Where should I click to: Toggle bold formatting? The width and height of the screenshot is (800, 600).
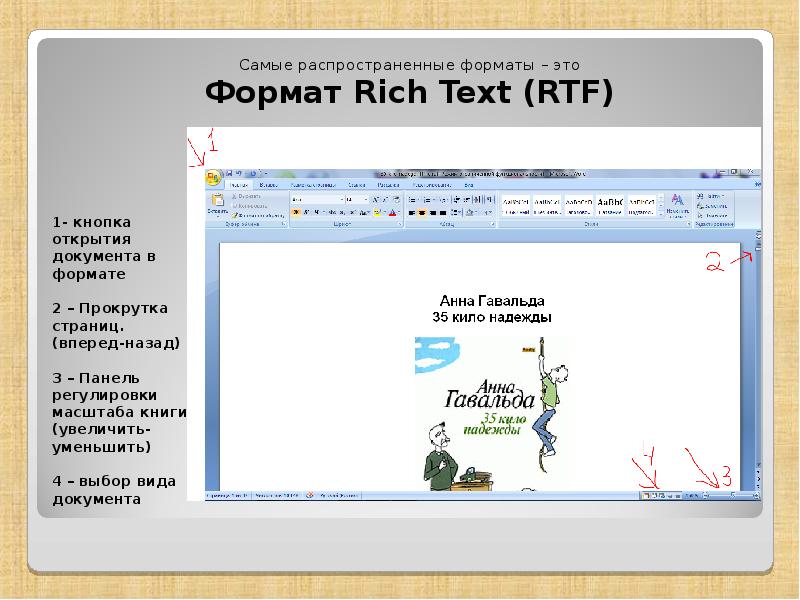[x=294, y=211]
